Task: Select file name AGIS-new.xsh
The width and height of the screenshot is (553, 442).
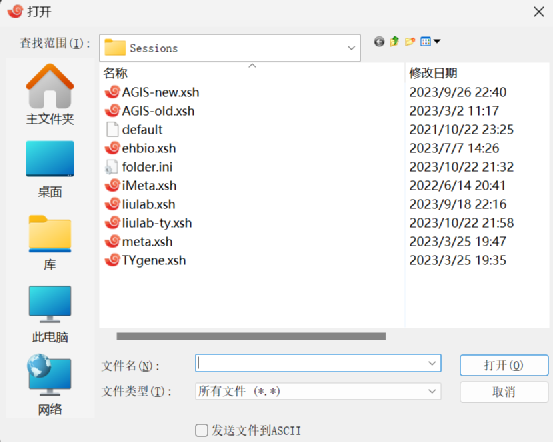Action: (160, 92)
